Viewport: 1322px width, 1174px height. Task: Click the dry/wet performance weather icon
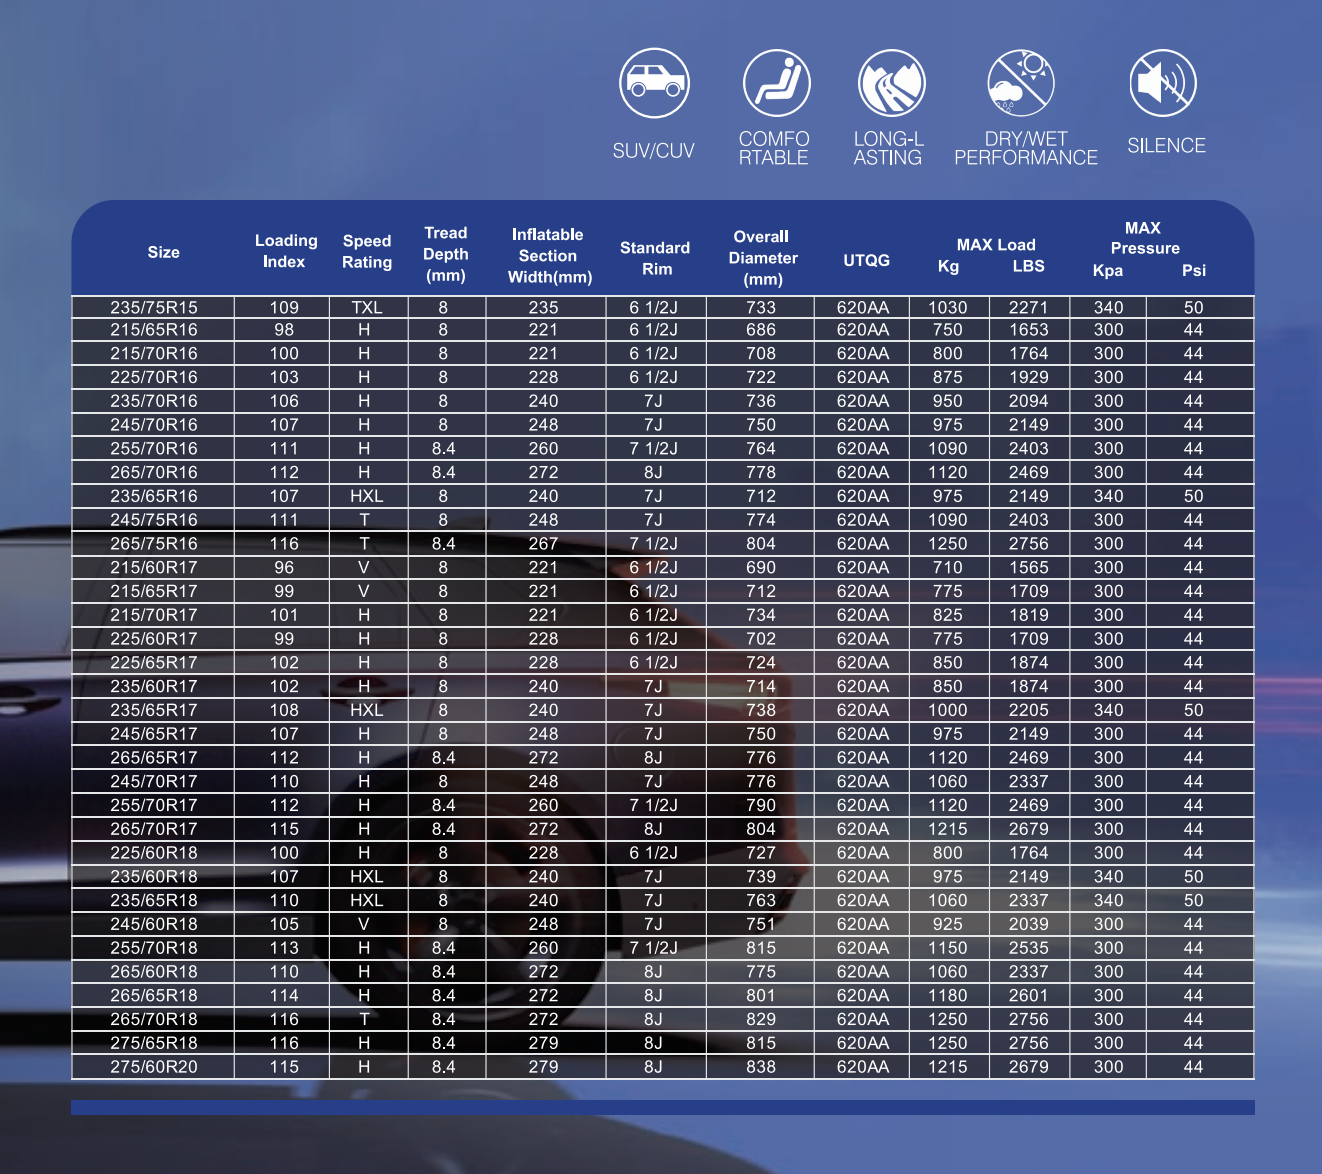tap(1021, 83)
